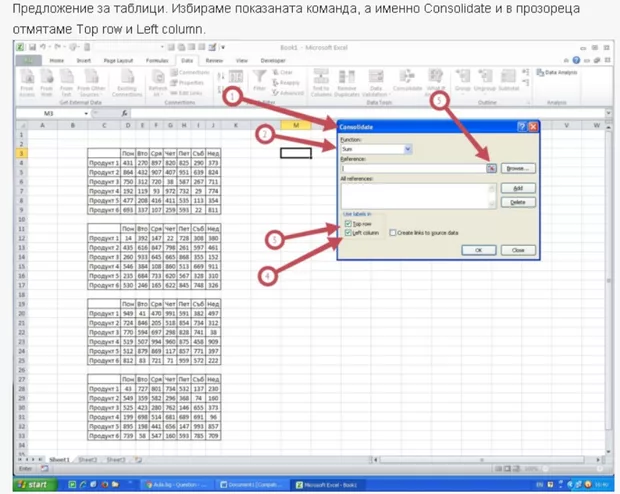This screenshot has width=620, height=494.
Task: Expand the Function dropdown showing Sum
Action: 408,149
